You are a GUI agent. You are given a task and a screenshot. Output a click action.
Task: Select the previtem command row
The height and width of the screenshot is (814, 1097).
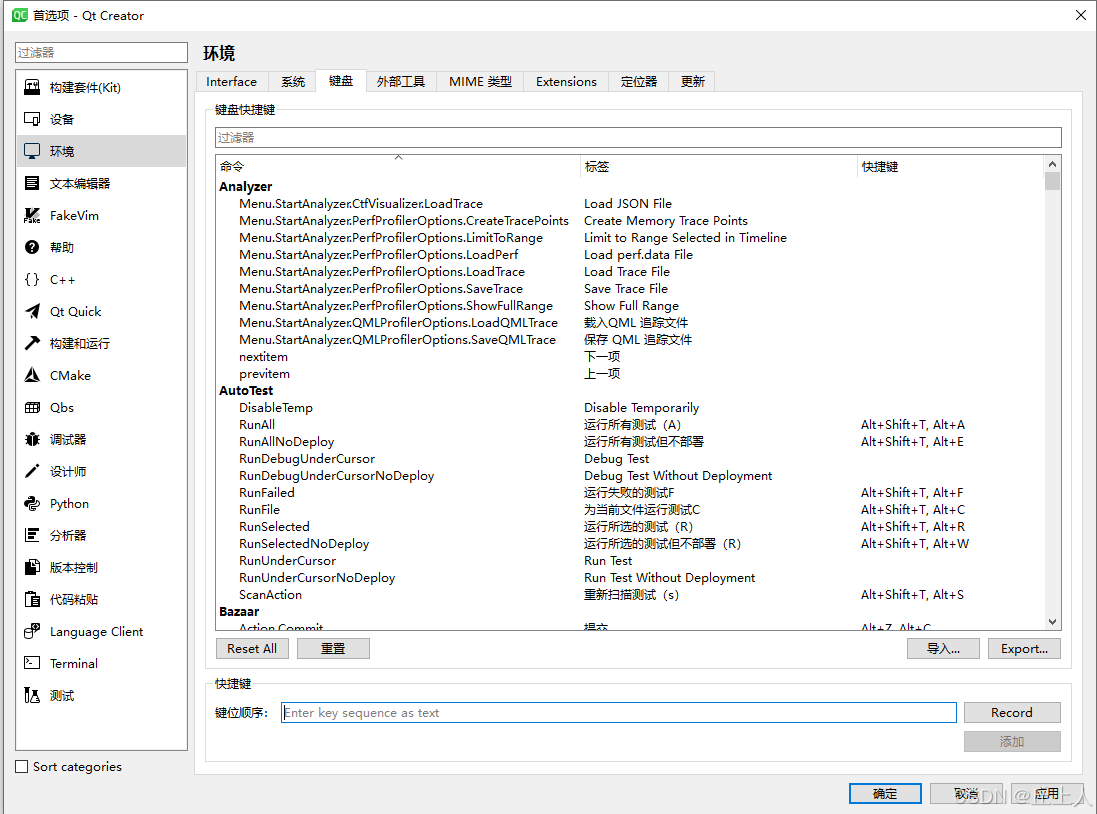(x=630, y=374)
